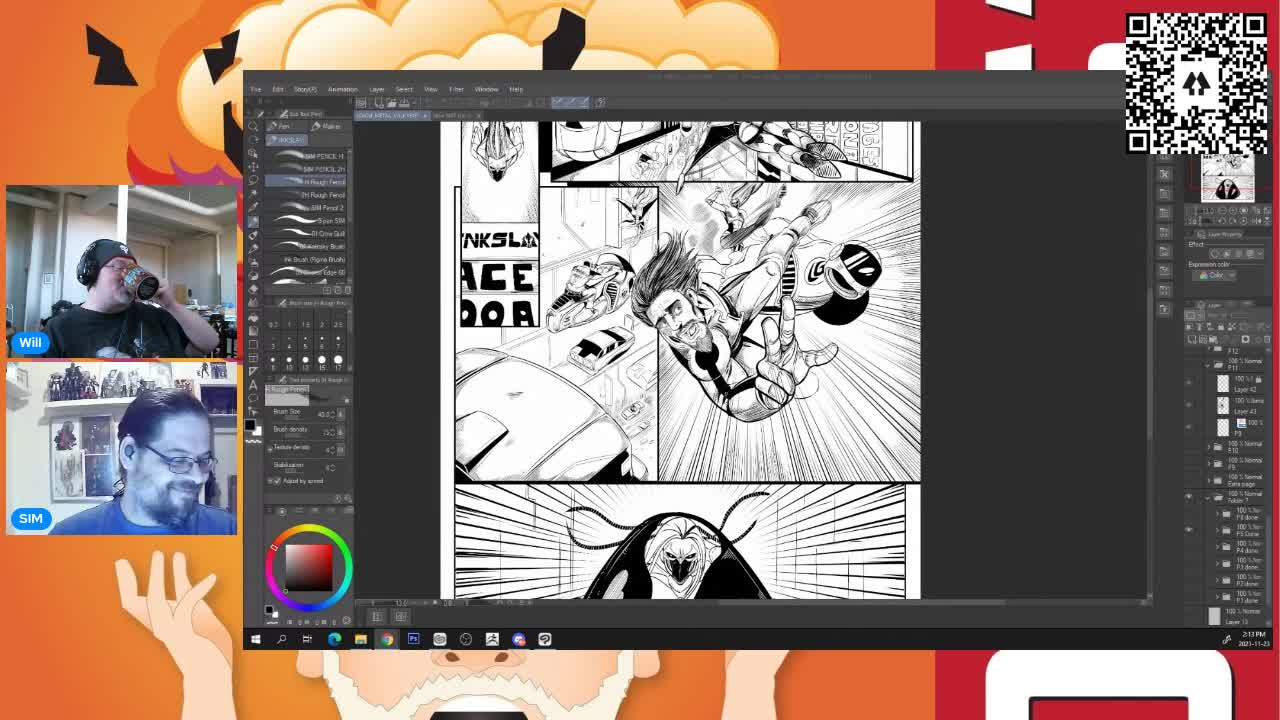Screen dimensions: 1280x720
Task: Expand the Extra page folder
Action: click(1209, 480)
